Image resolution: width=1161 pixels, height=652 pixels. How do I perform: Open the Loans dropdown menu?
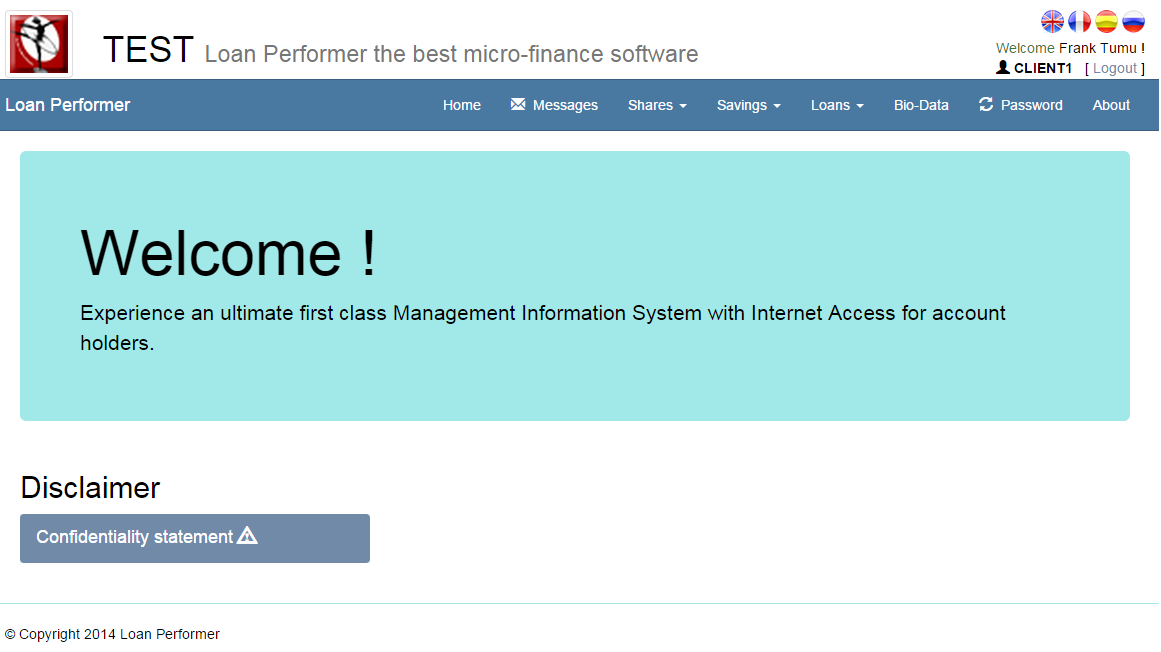tap(837, 105)
